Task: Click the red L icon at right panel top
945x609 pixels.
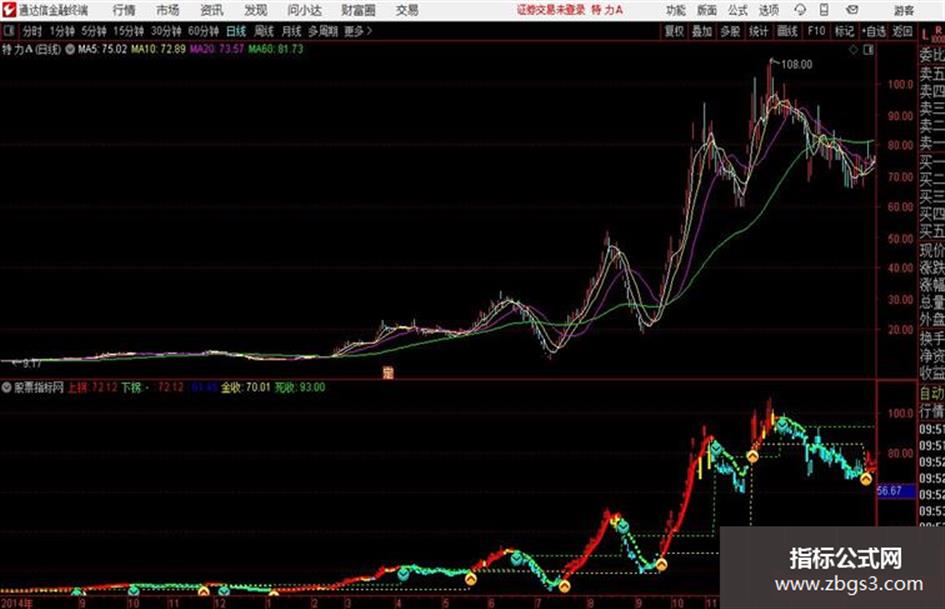Action: pyautogui.click(x=925, y=35)
